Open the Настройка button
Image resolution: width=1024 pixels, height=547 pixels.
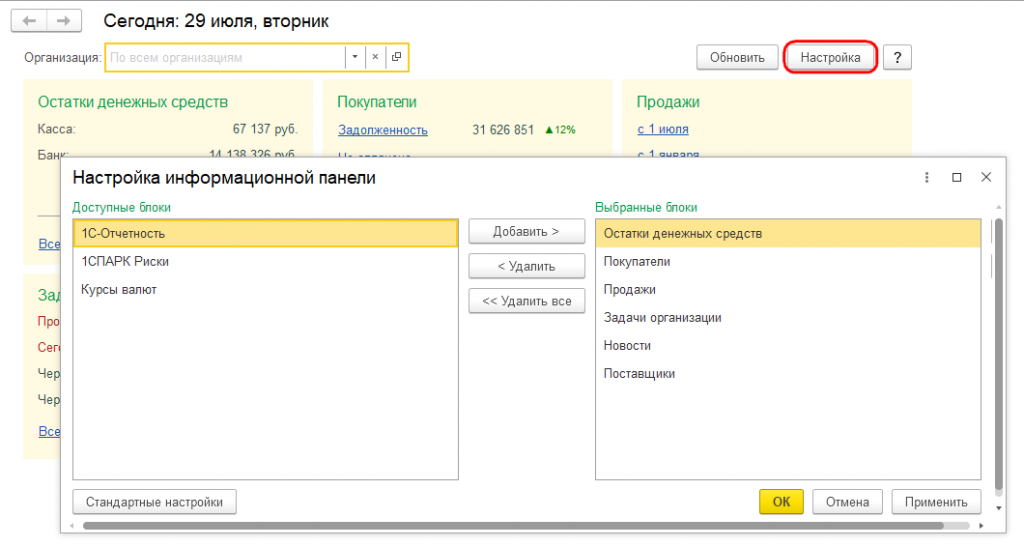pos(830,57)
